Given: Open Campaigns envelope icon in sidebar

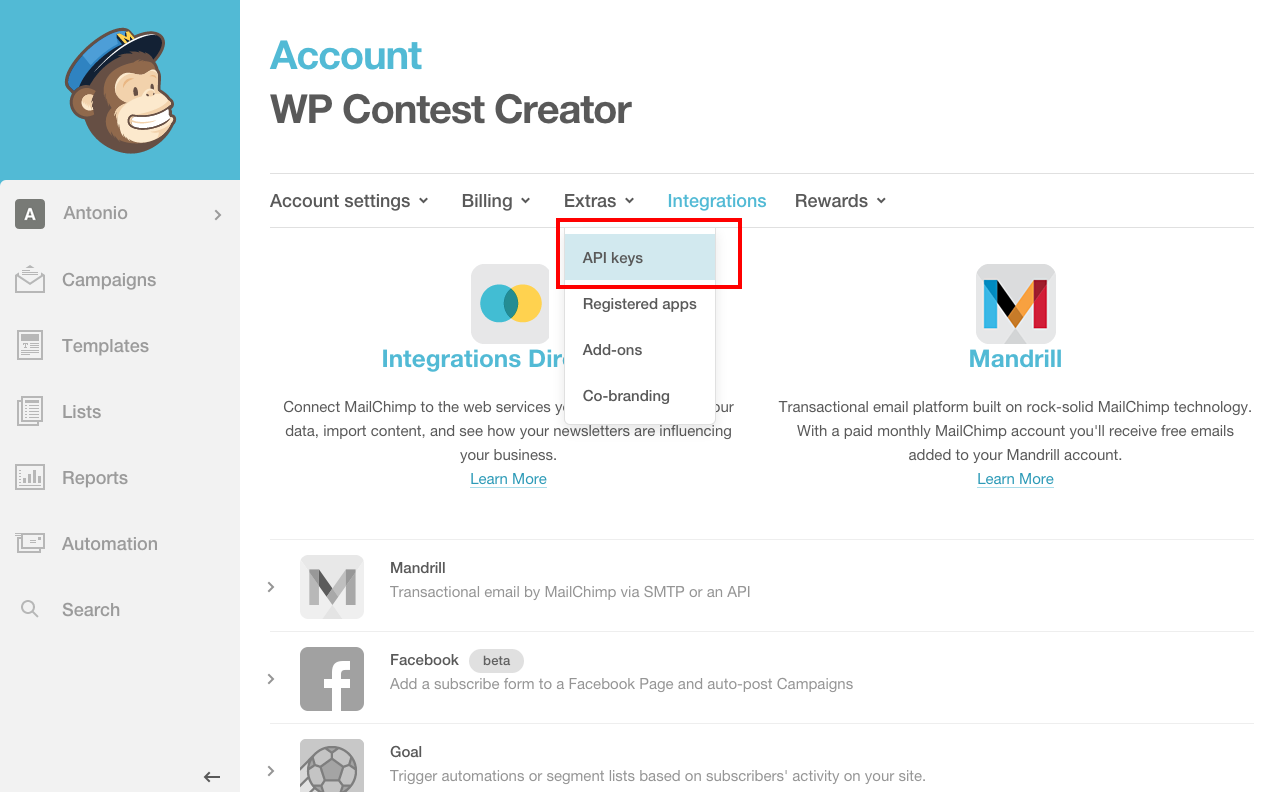Looking at the screenshot, I should click(x=30, y=280).
